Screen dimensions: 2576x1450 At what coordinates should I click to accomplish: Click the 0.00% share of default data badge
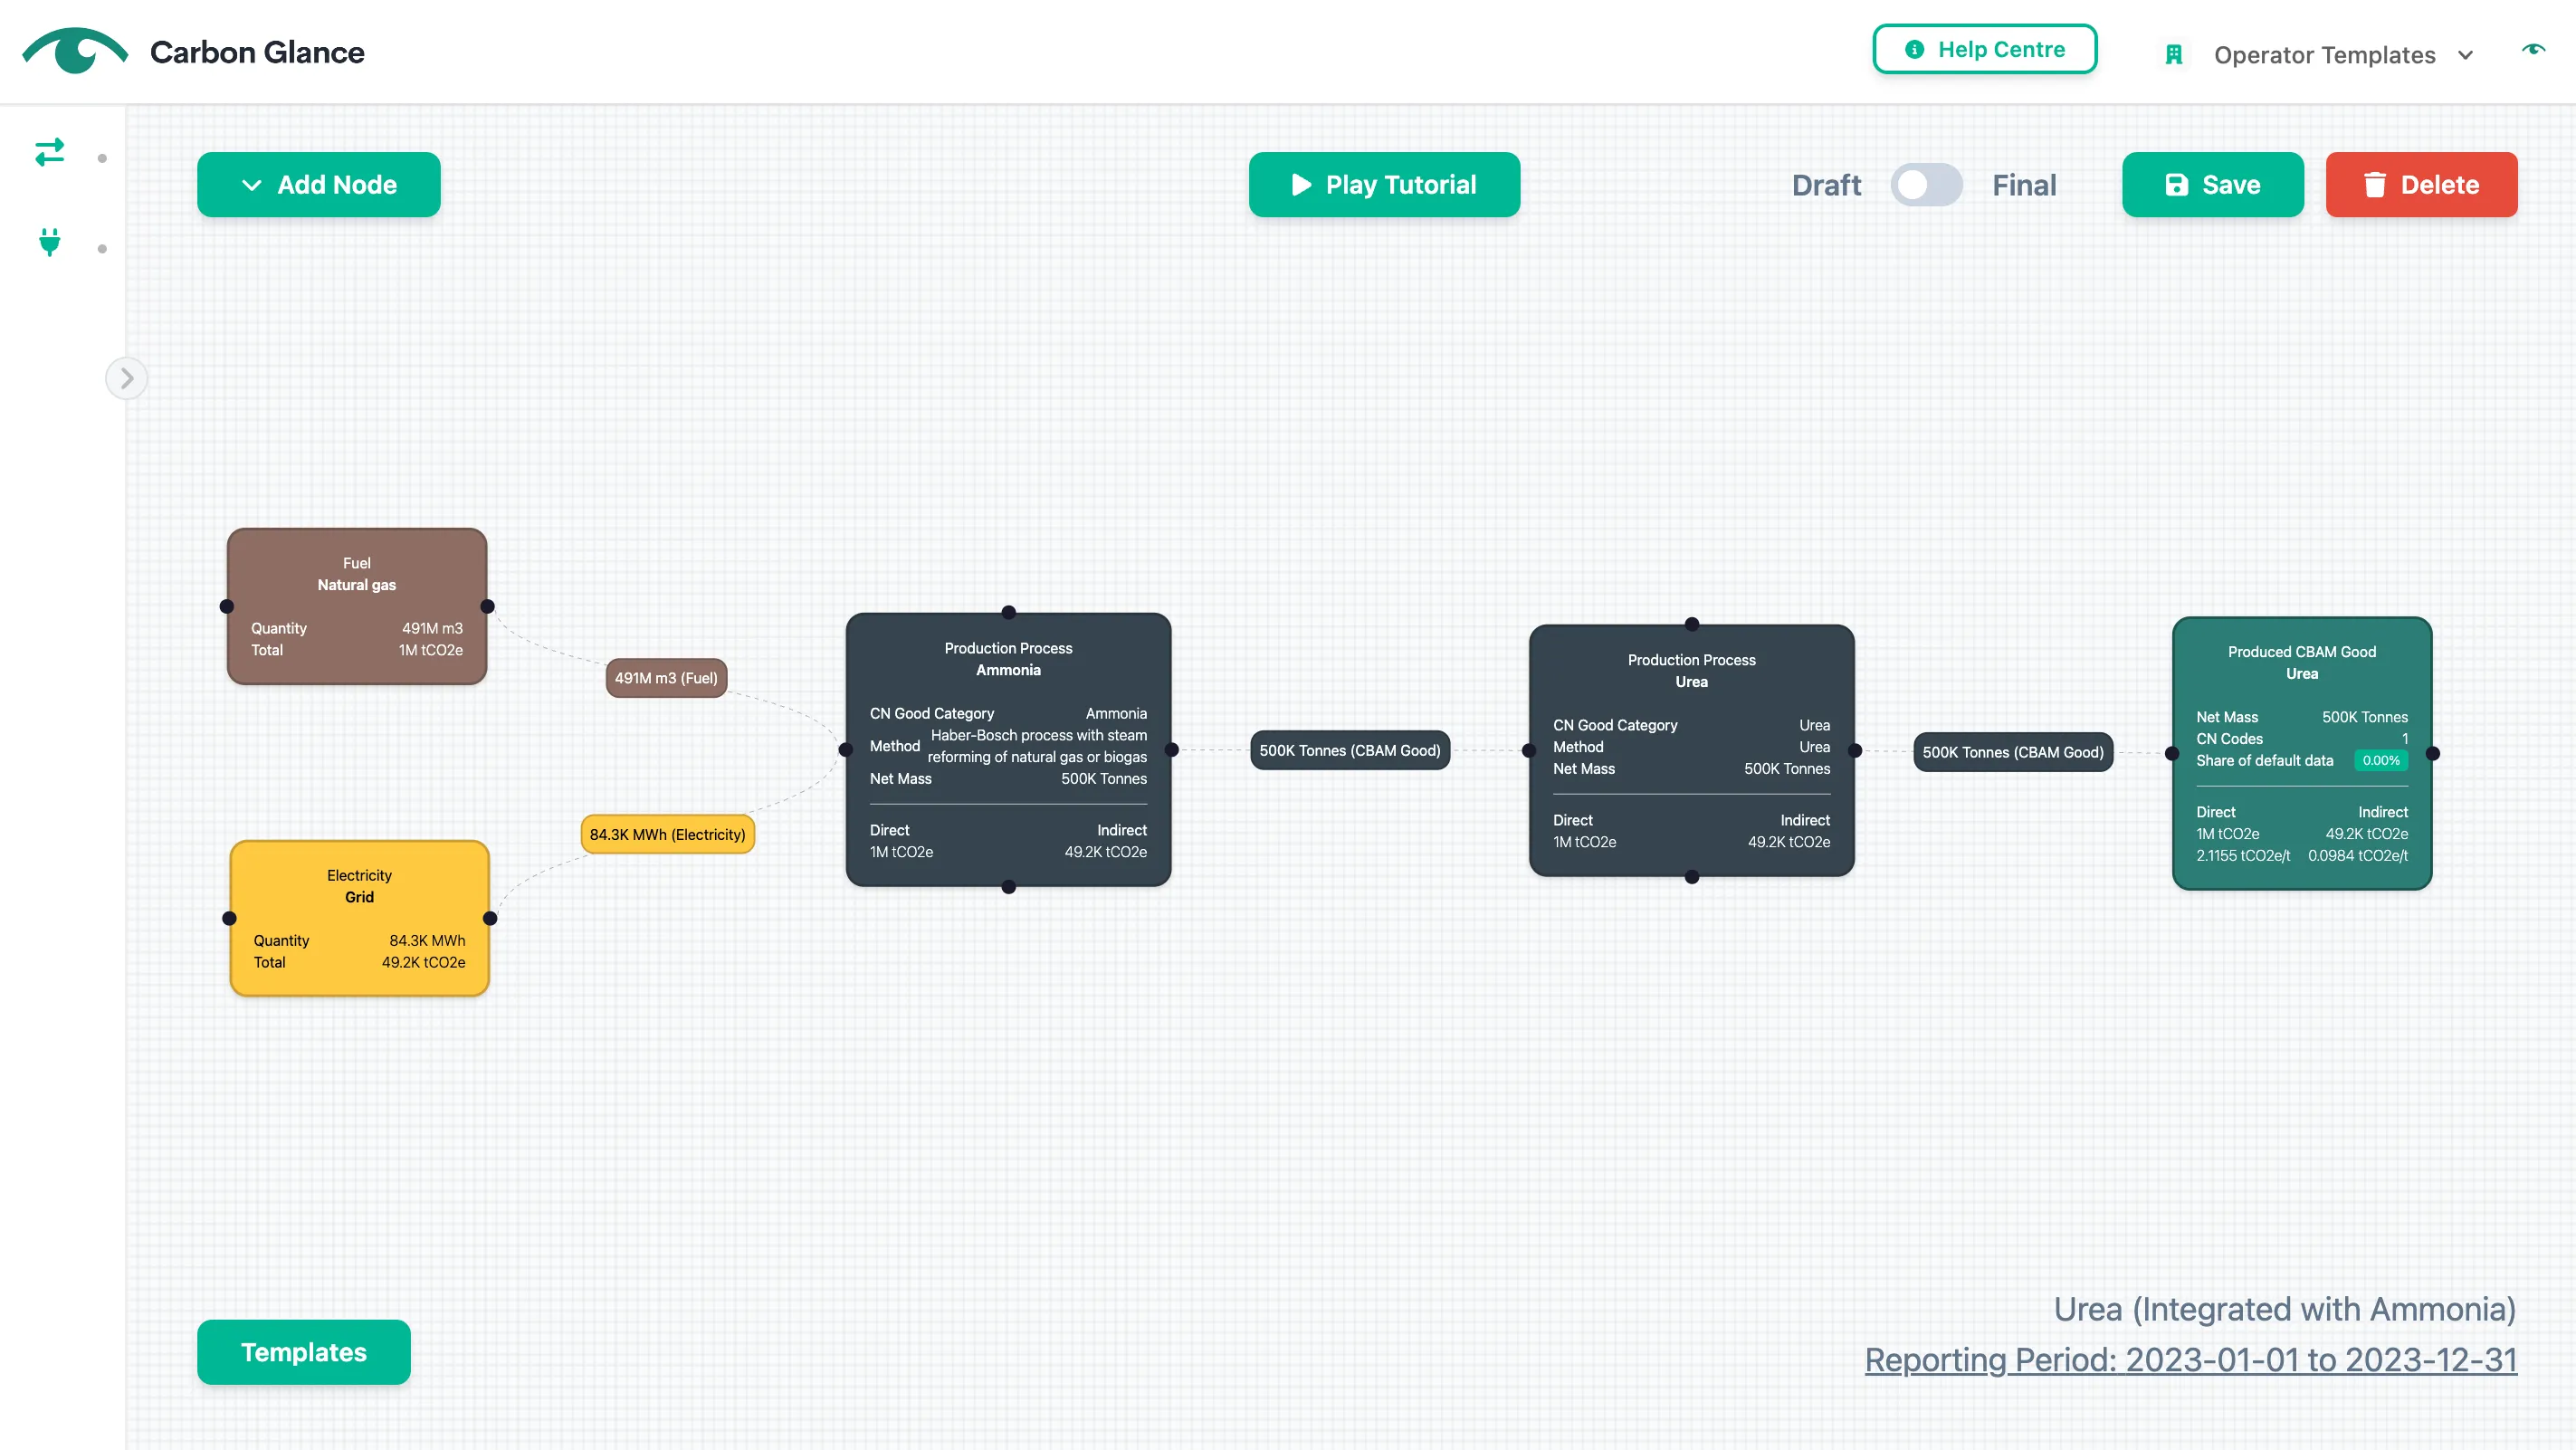(2380, 759)
